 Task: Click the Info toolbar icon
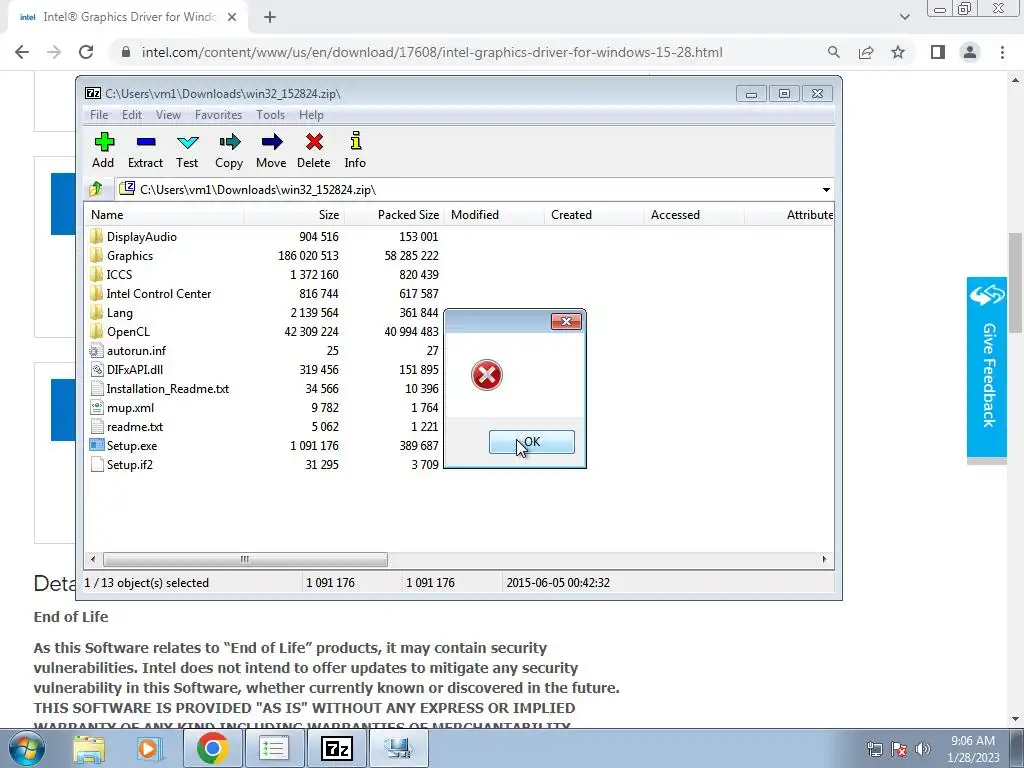(355, 150)
